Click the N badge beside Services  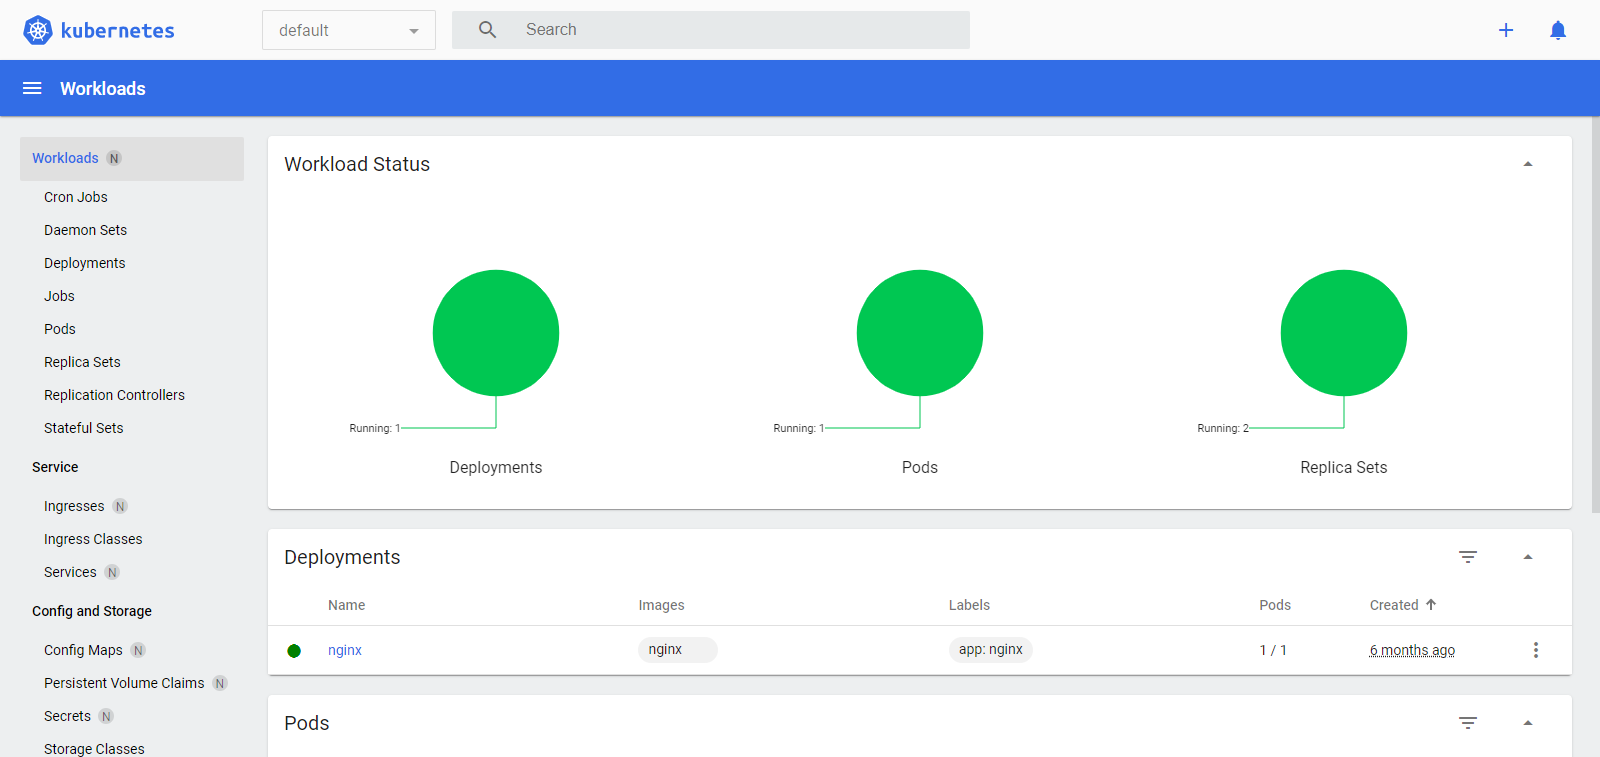112,572
